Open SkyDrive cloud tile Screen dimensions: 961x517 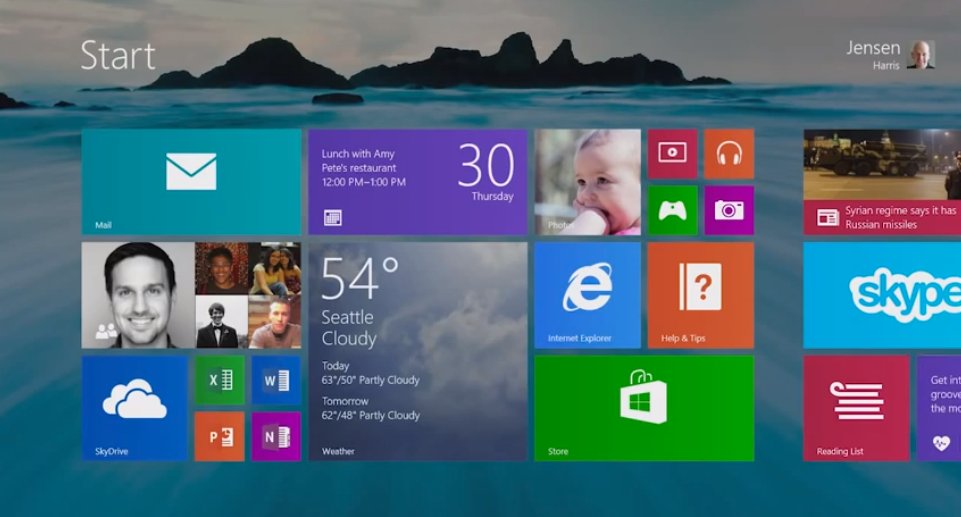coord(134,407)
